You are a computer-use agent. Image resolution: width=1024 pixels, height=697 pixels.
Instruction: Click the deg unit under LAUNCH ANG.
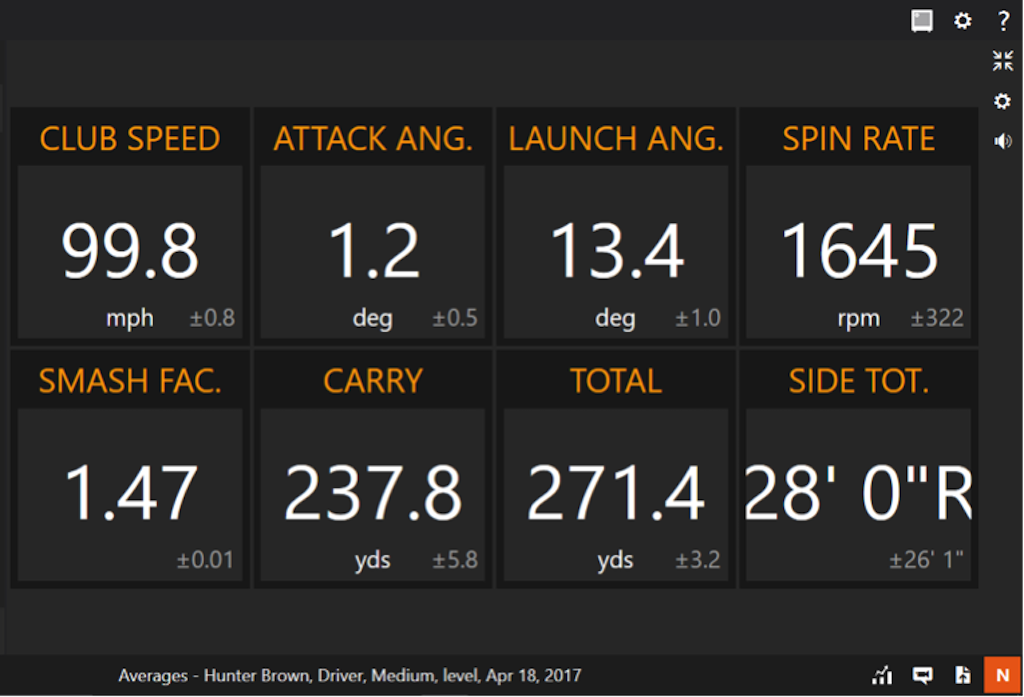point(616,319)
